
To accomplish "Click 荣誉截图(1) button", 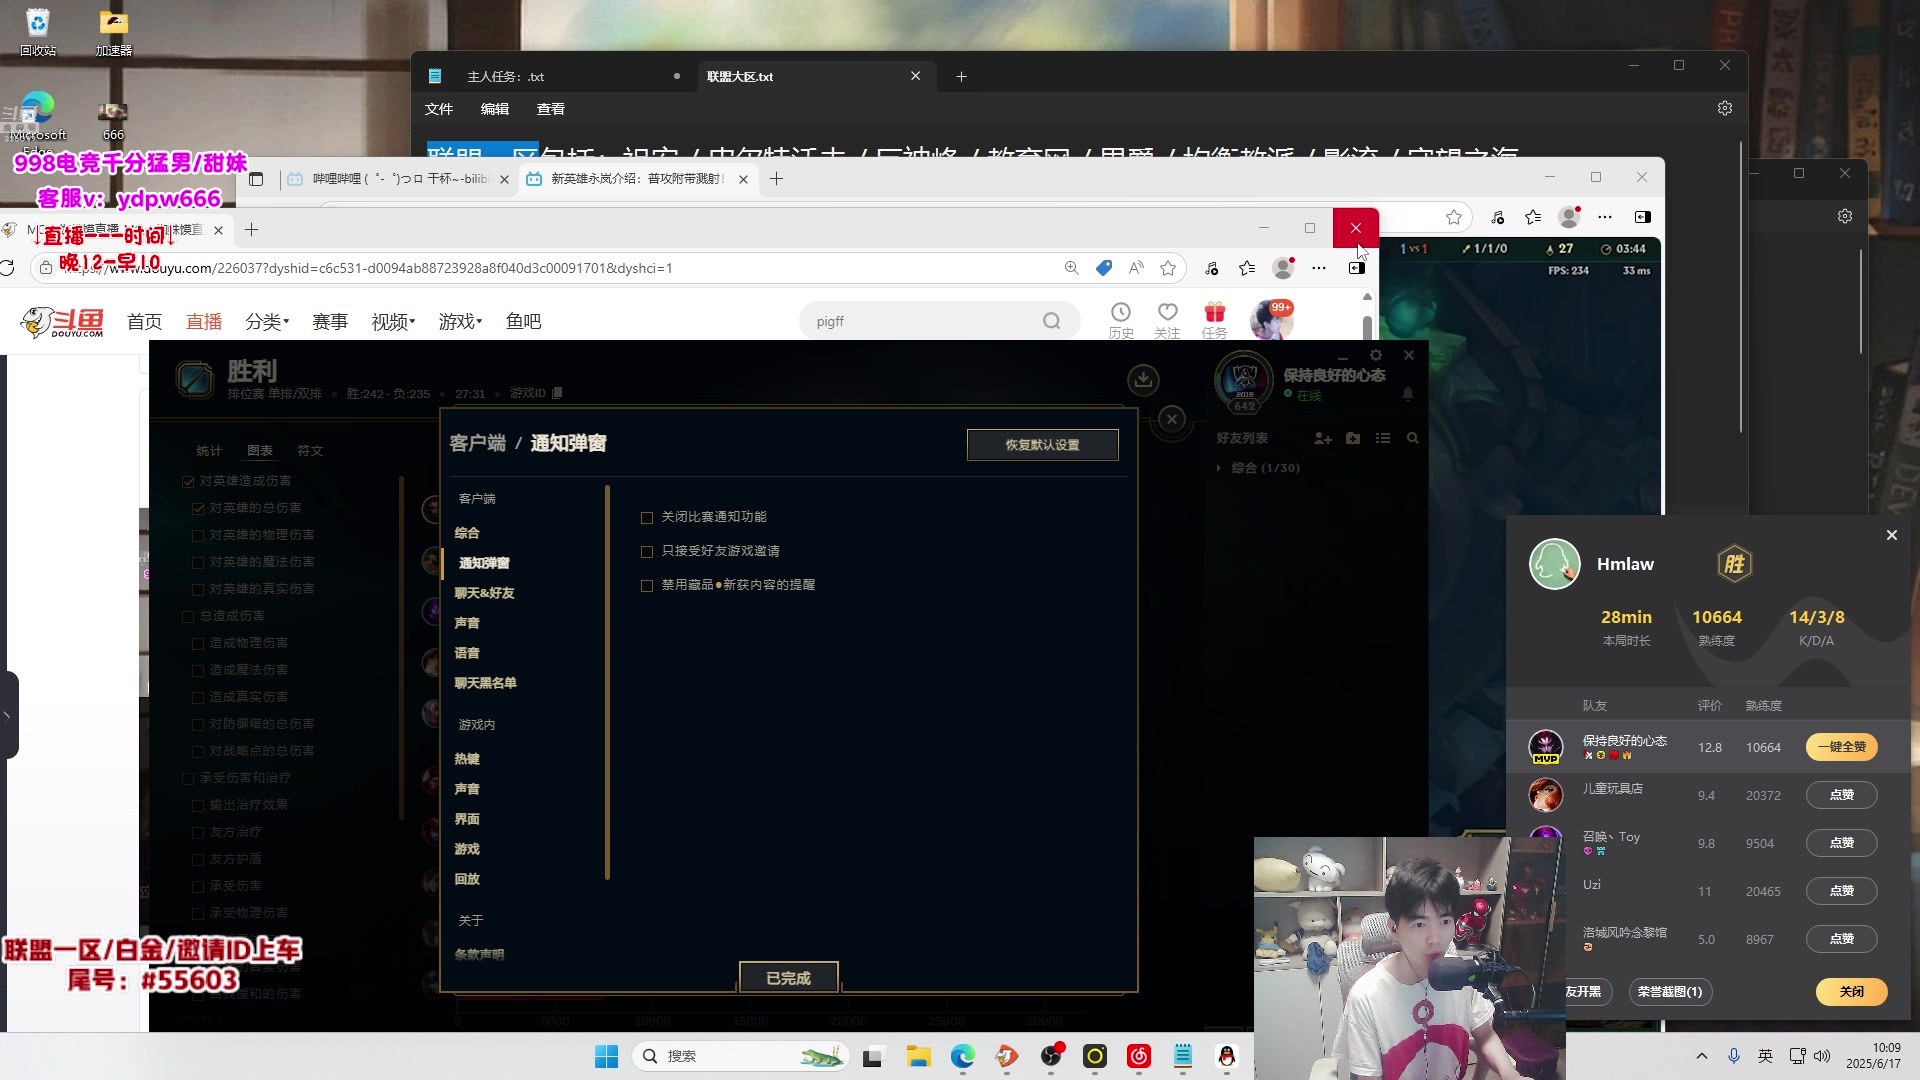I will 1669,992.
